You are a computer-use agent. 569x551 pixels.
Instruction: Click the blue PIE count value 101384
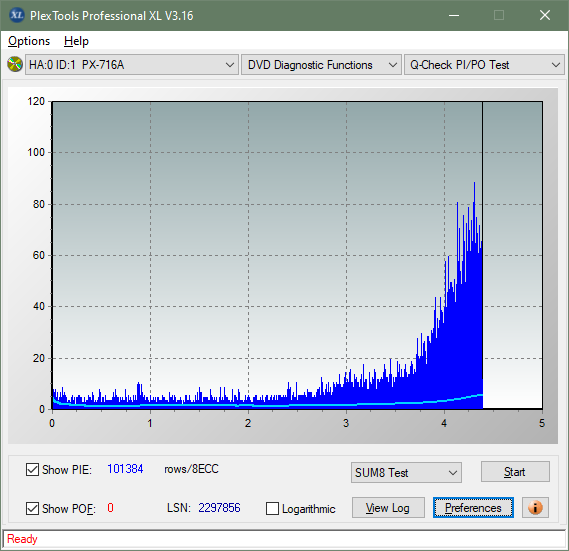(x=125, y=469)
